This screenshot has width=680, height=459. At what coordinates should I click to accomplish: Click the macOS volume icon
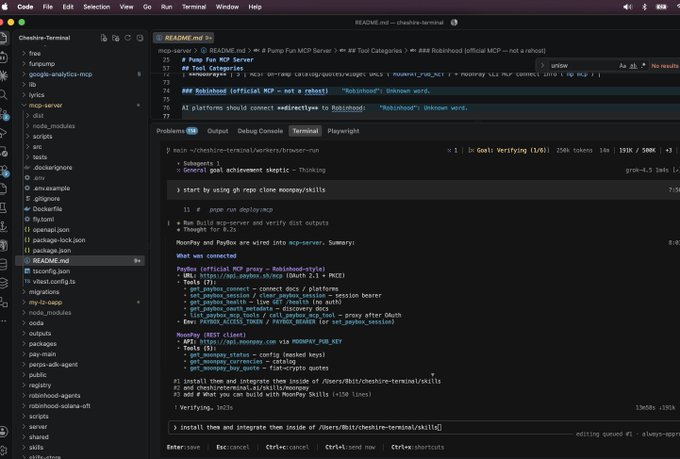click(627, 7)
